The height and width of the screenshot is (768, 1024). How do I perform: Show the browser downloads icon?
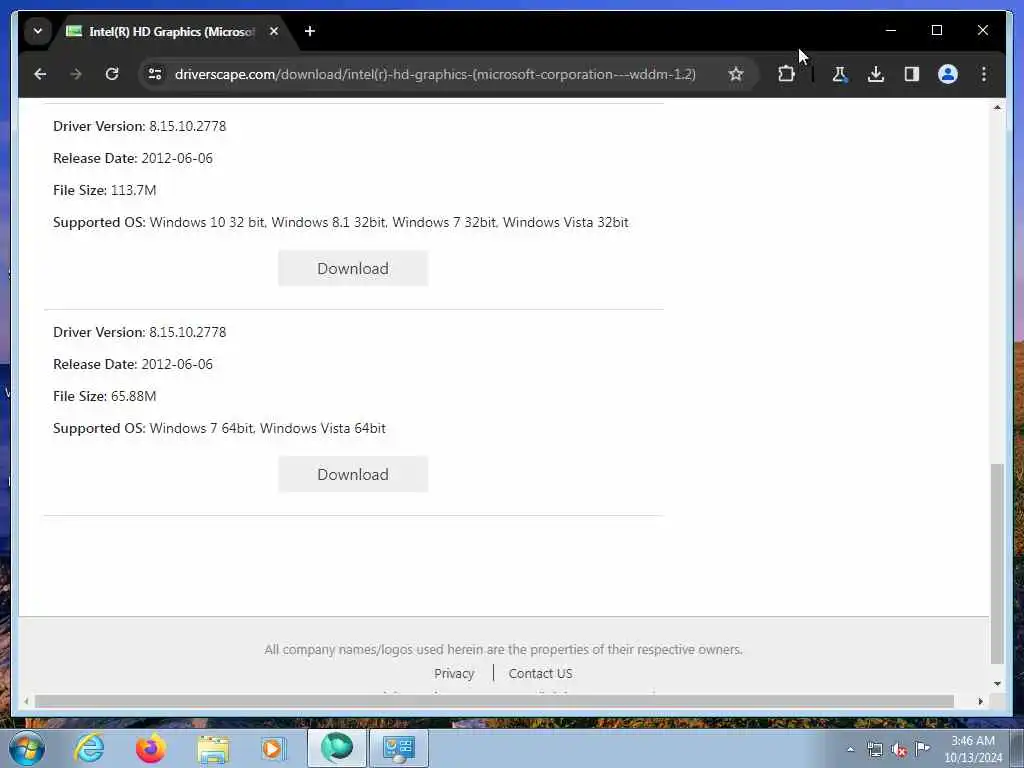pos(876,74)
